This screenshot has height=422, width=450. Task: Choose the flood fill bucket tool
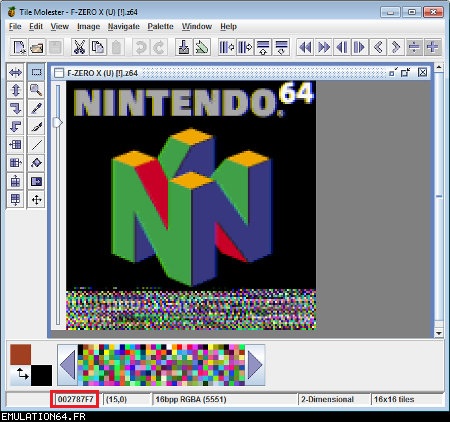(x=36, y=163)
